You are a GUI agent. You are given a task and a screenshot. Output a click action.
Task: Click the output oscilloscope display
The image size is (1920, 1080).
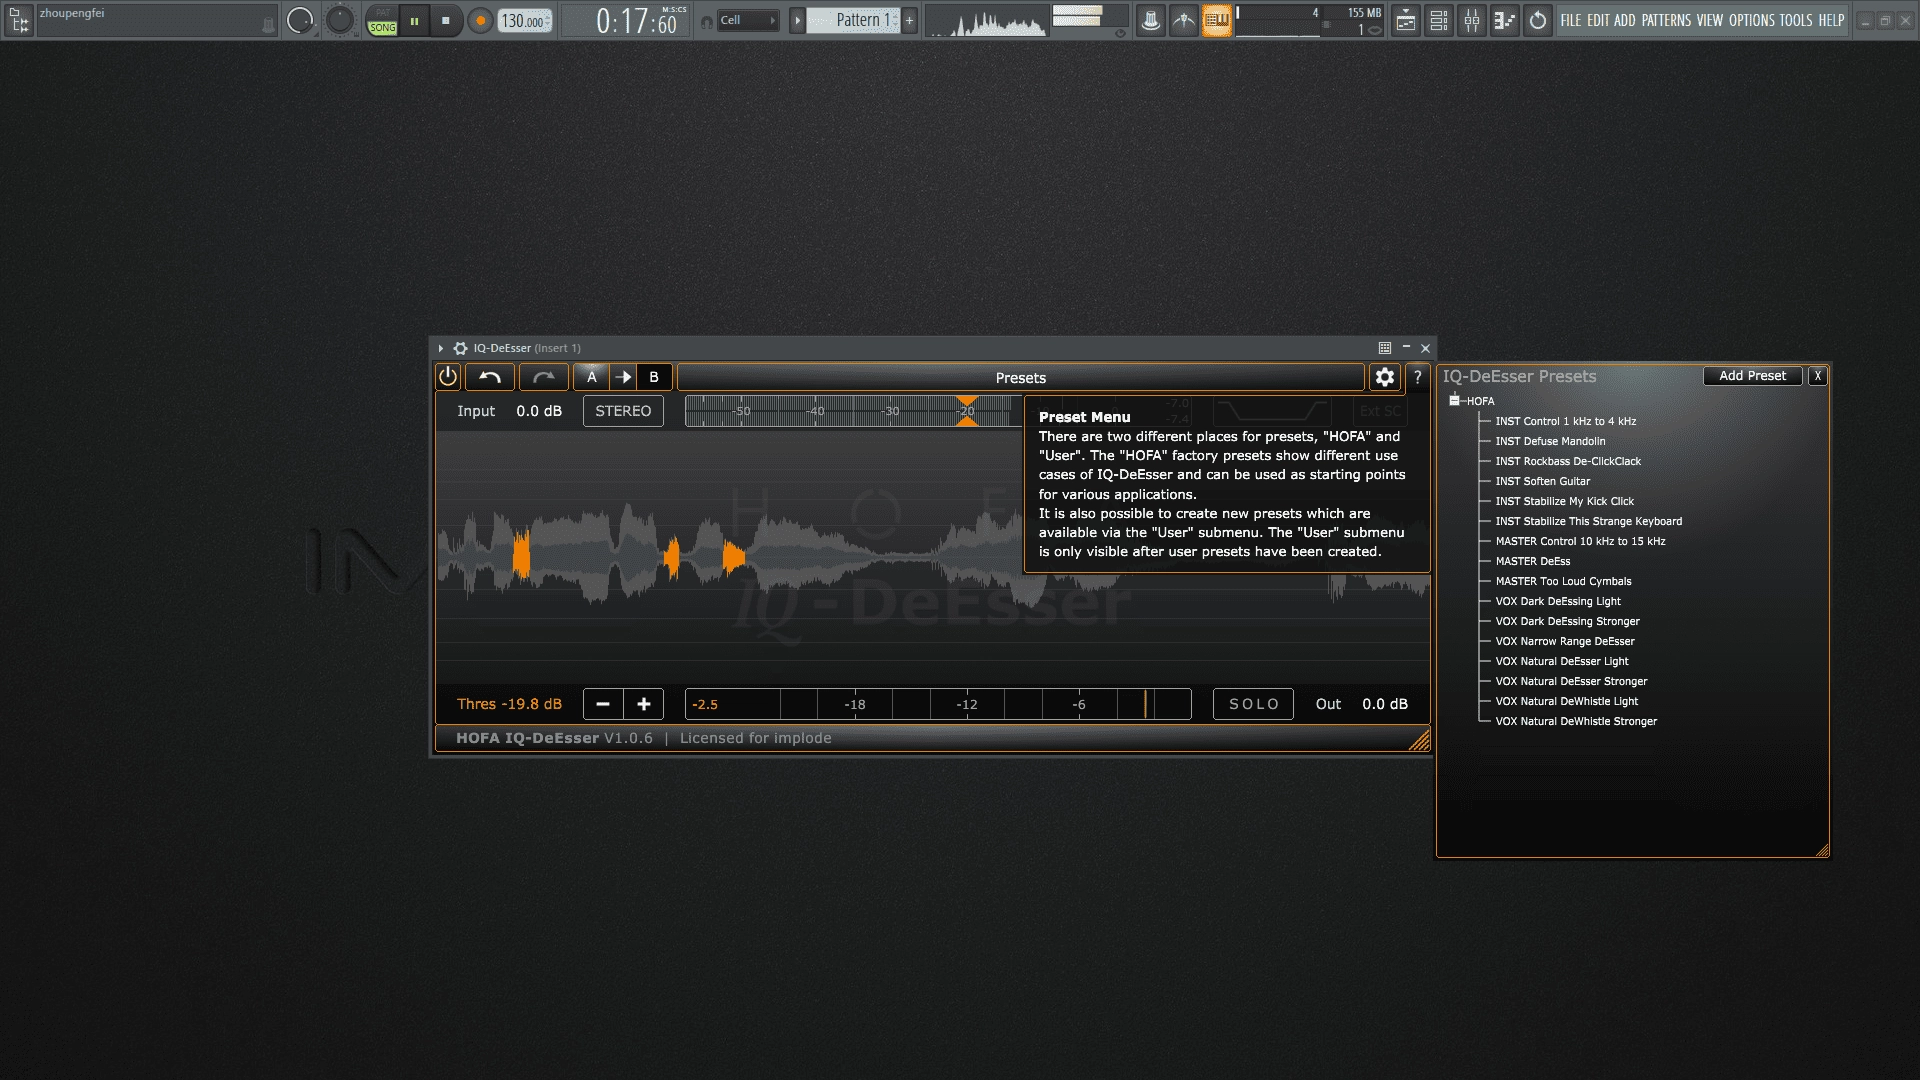(986, 21)
